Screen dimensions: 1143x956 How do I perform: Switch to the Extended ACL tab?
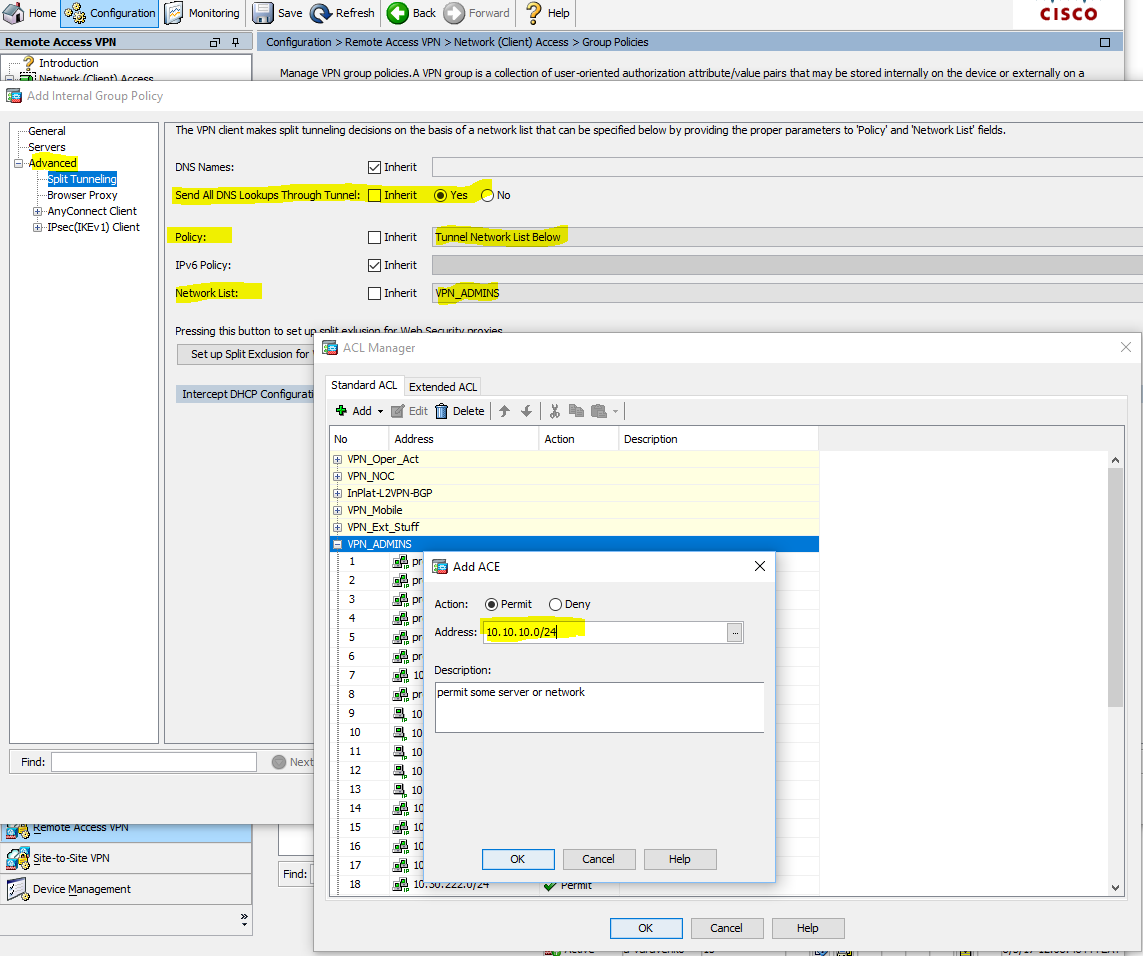pyautogui.click(x=443, y=387)
